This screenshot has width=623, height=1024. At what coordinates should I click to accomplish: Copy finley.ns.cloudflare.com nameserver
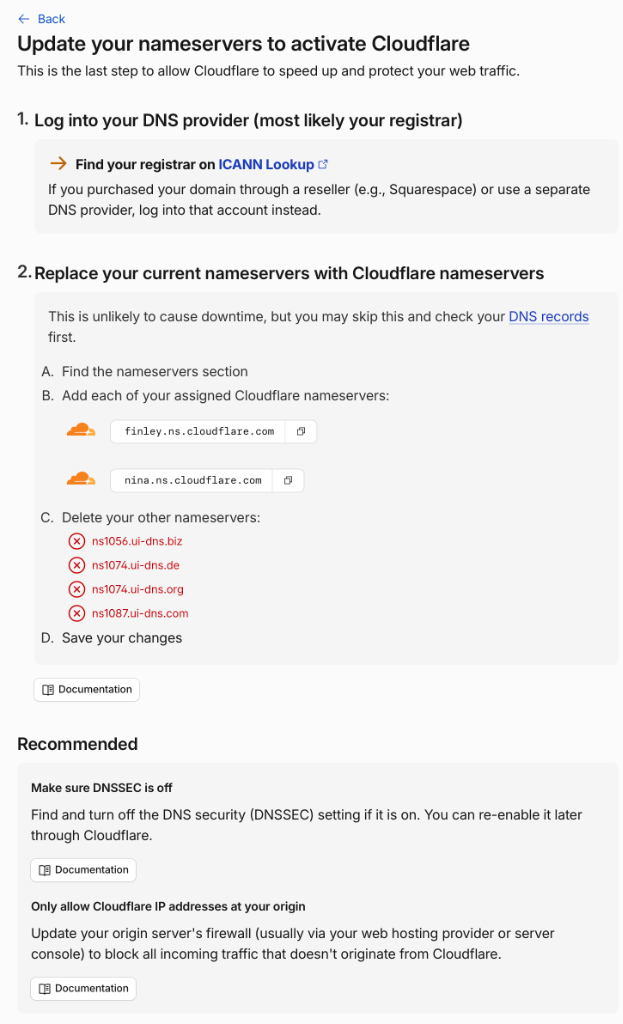click(301, 432)
